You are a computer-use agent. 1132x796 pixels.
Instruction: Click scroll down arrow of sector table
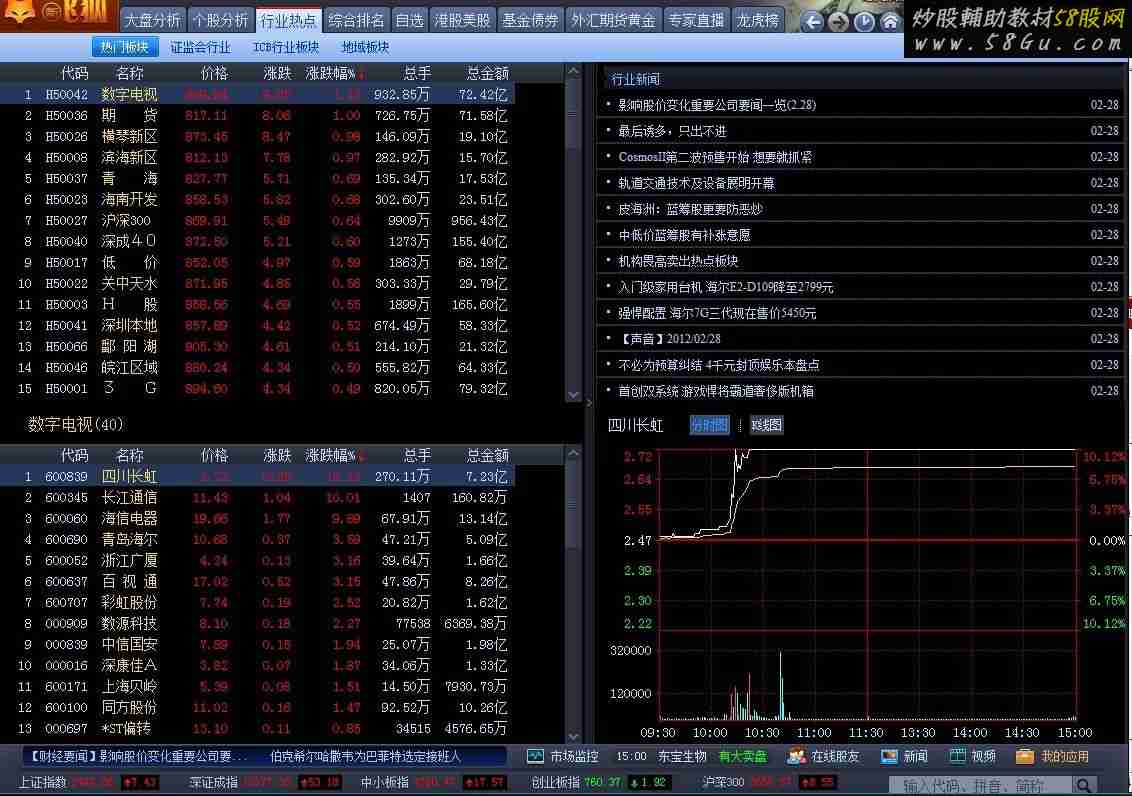(x=573, y=395)
